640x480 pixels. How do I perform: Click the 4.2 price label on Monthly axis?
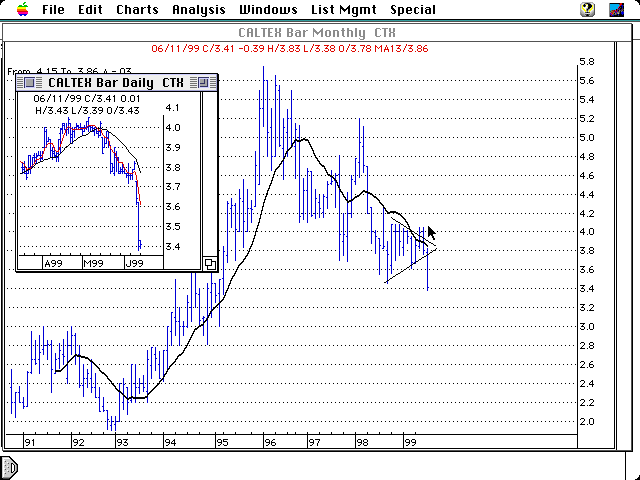coord(587,213)
